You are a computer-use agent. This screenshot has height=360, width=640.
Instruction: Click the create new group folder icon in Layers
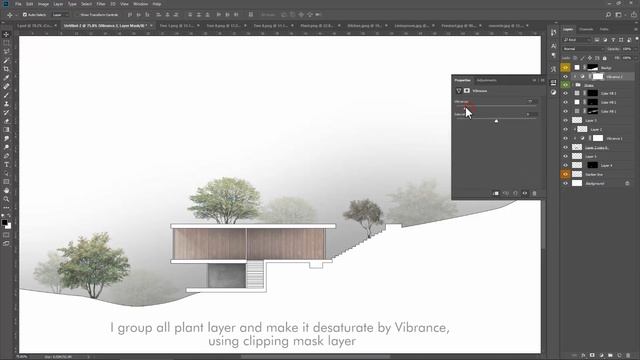point(610,356)
